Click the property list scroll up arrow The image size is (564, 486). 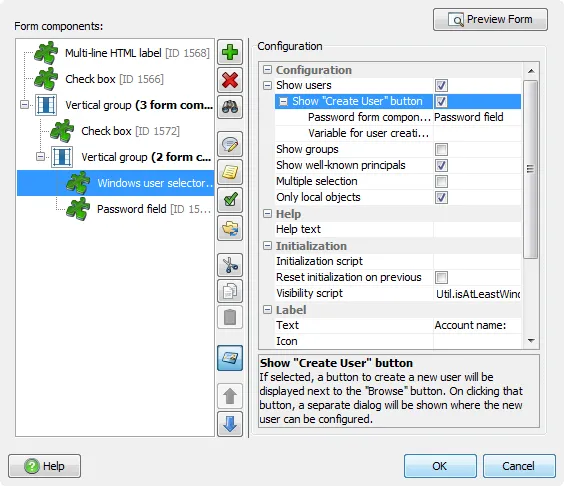click(531, 71)
